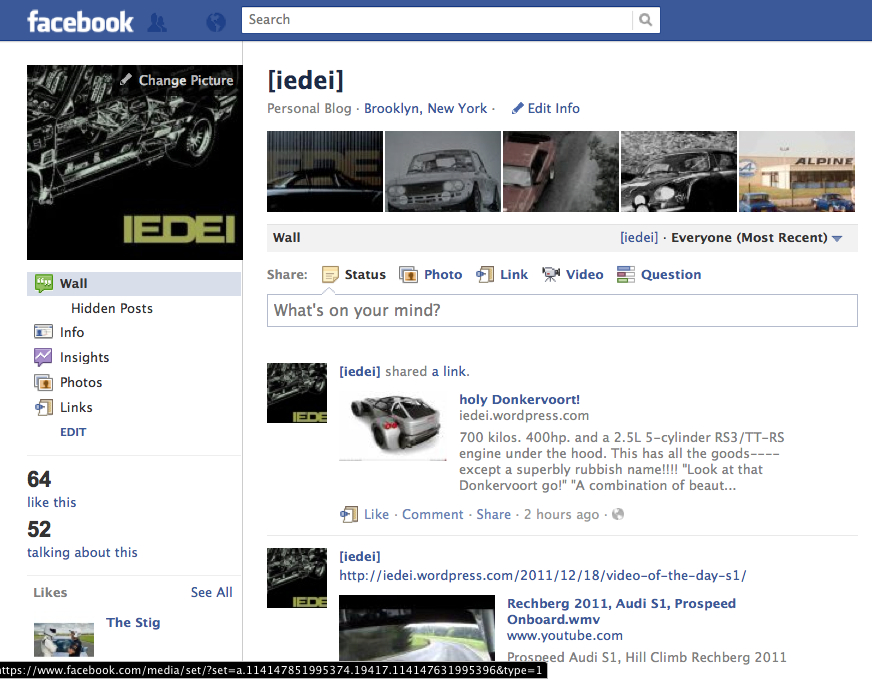Open the Alpine building photo thumbnail
This screenshot has height=679, width=872.
pos(797,171)
